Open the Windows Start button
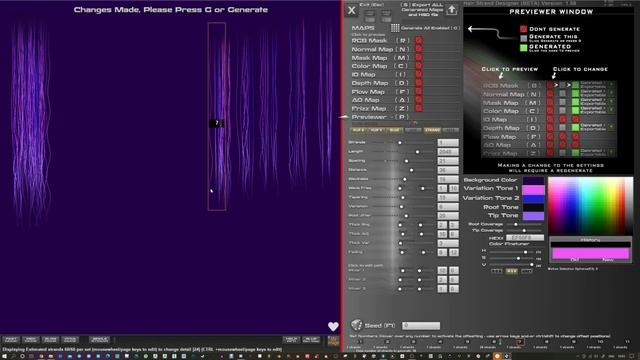This screenshot has height=360, width=640. tap(5, 356)
